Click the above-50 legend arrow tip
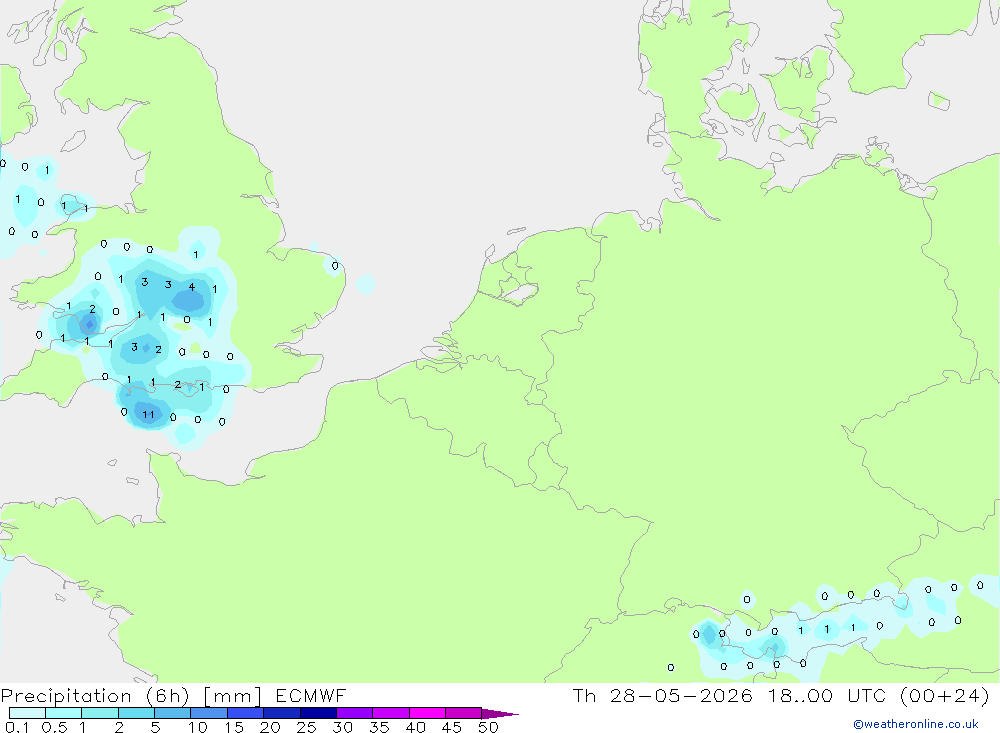The image size is (1000, 733). tap(500, 713)
